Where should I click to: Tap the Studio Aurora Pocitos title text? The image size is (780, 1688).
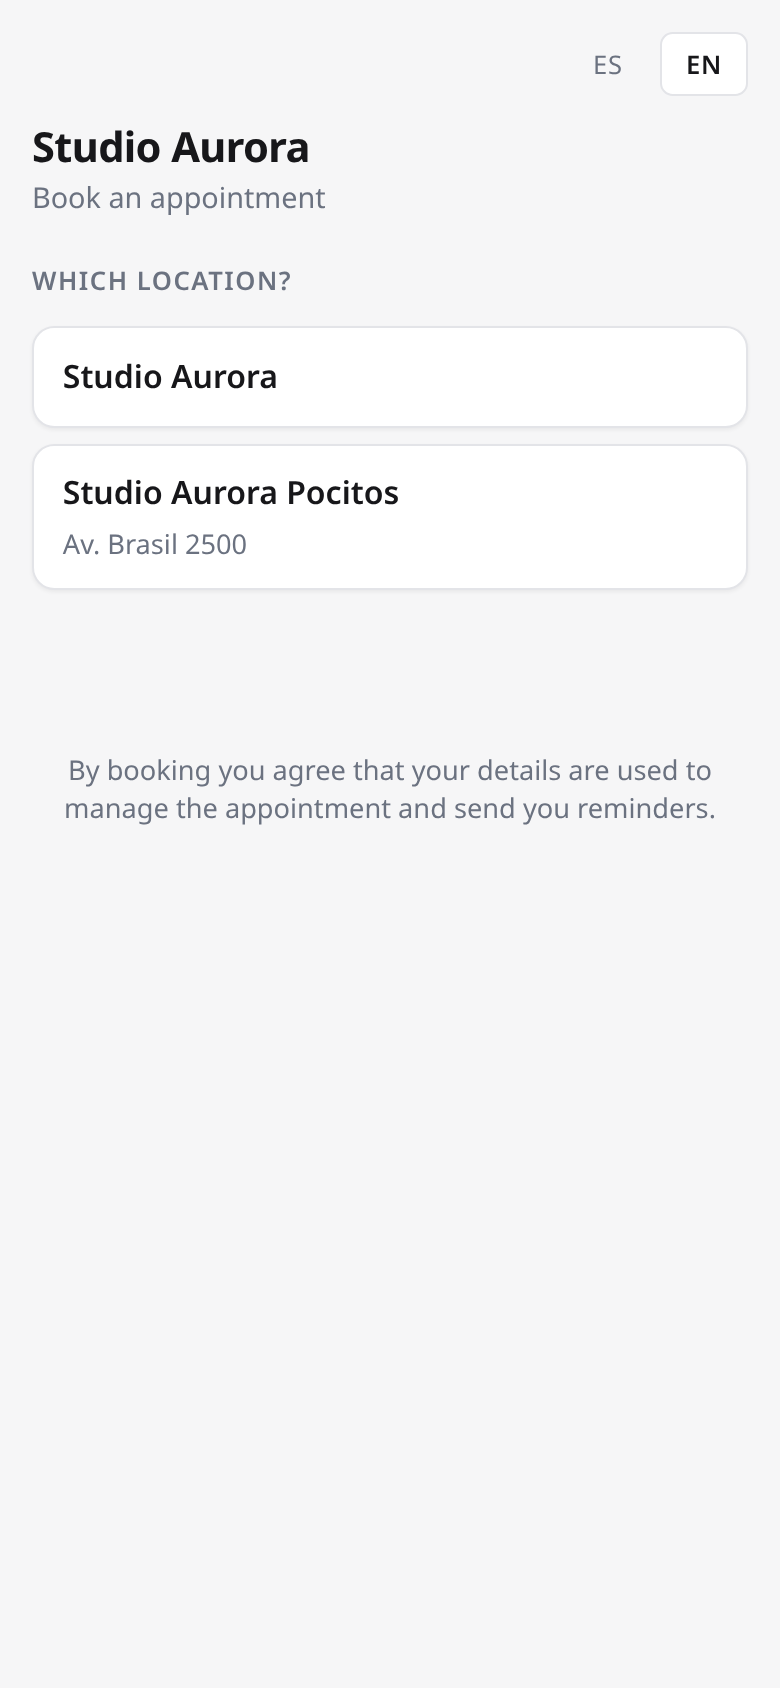231,493
